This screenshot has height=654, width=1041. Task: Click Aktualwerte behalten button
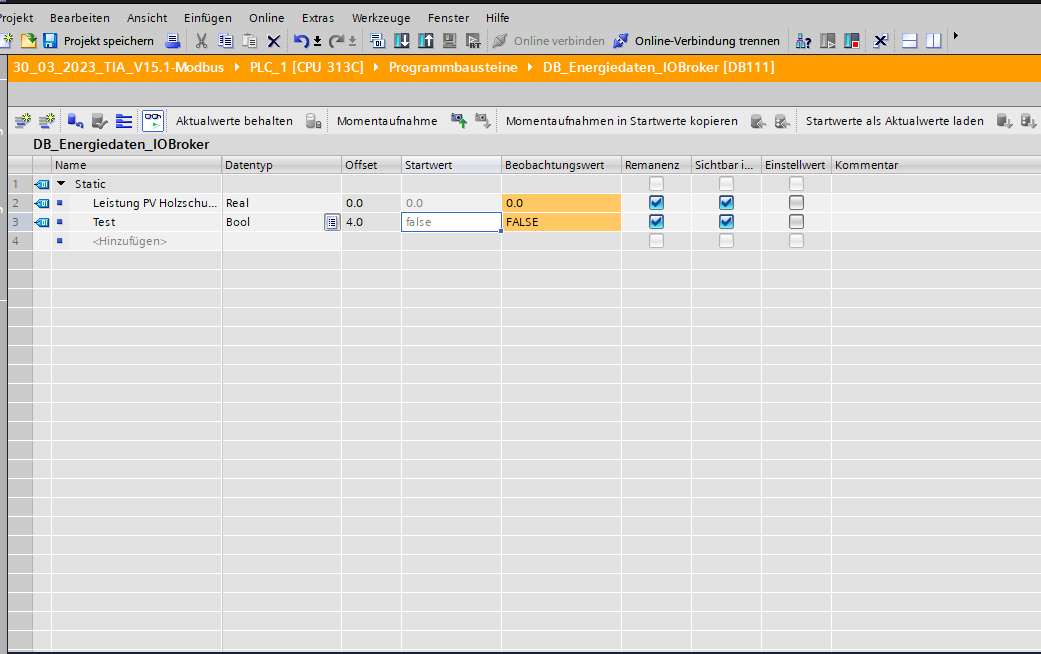(x=234, y=121)
